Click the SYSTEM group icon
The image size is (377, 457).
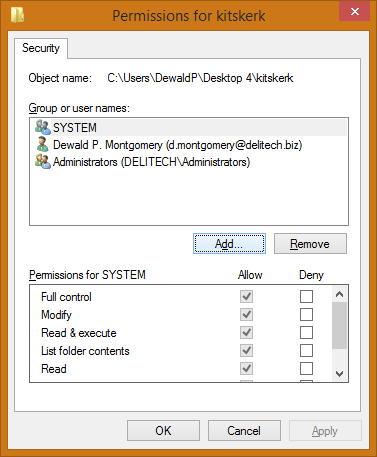pos(43,127)
